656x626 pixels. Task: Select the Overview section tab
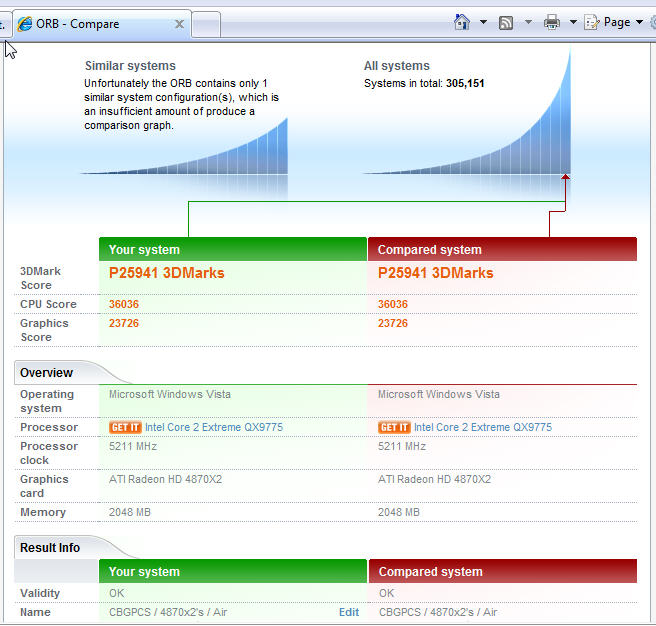tap(46, 372)
